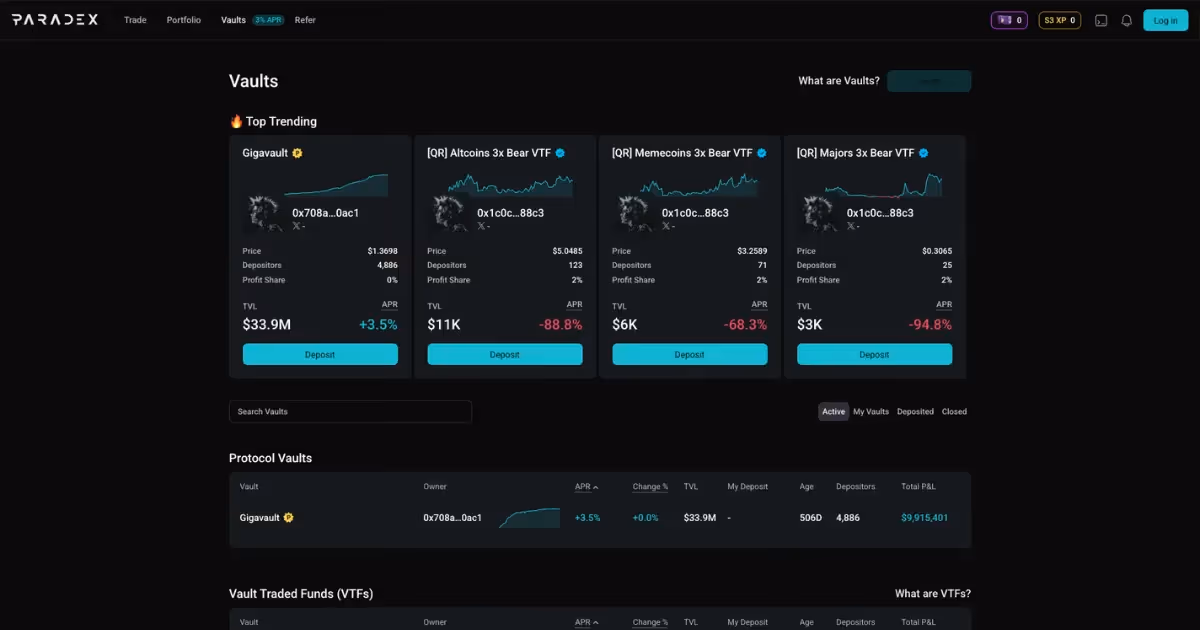Open the terminal/console icon in the header
The image size is (1200, 630).
pos(1103,20)
